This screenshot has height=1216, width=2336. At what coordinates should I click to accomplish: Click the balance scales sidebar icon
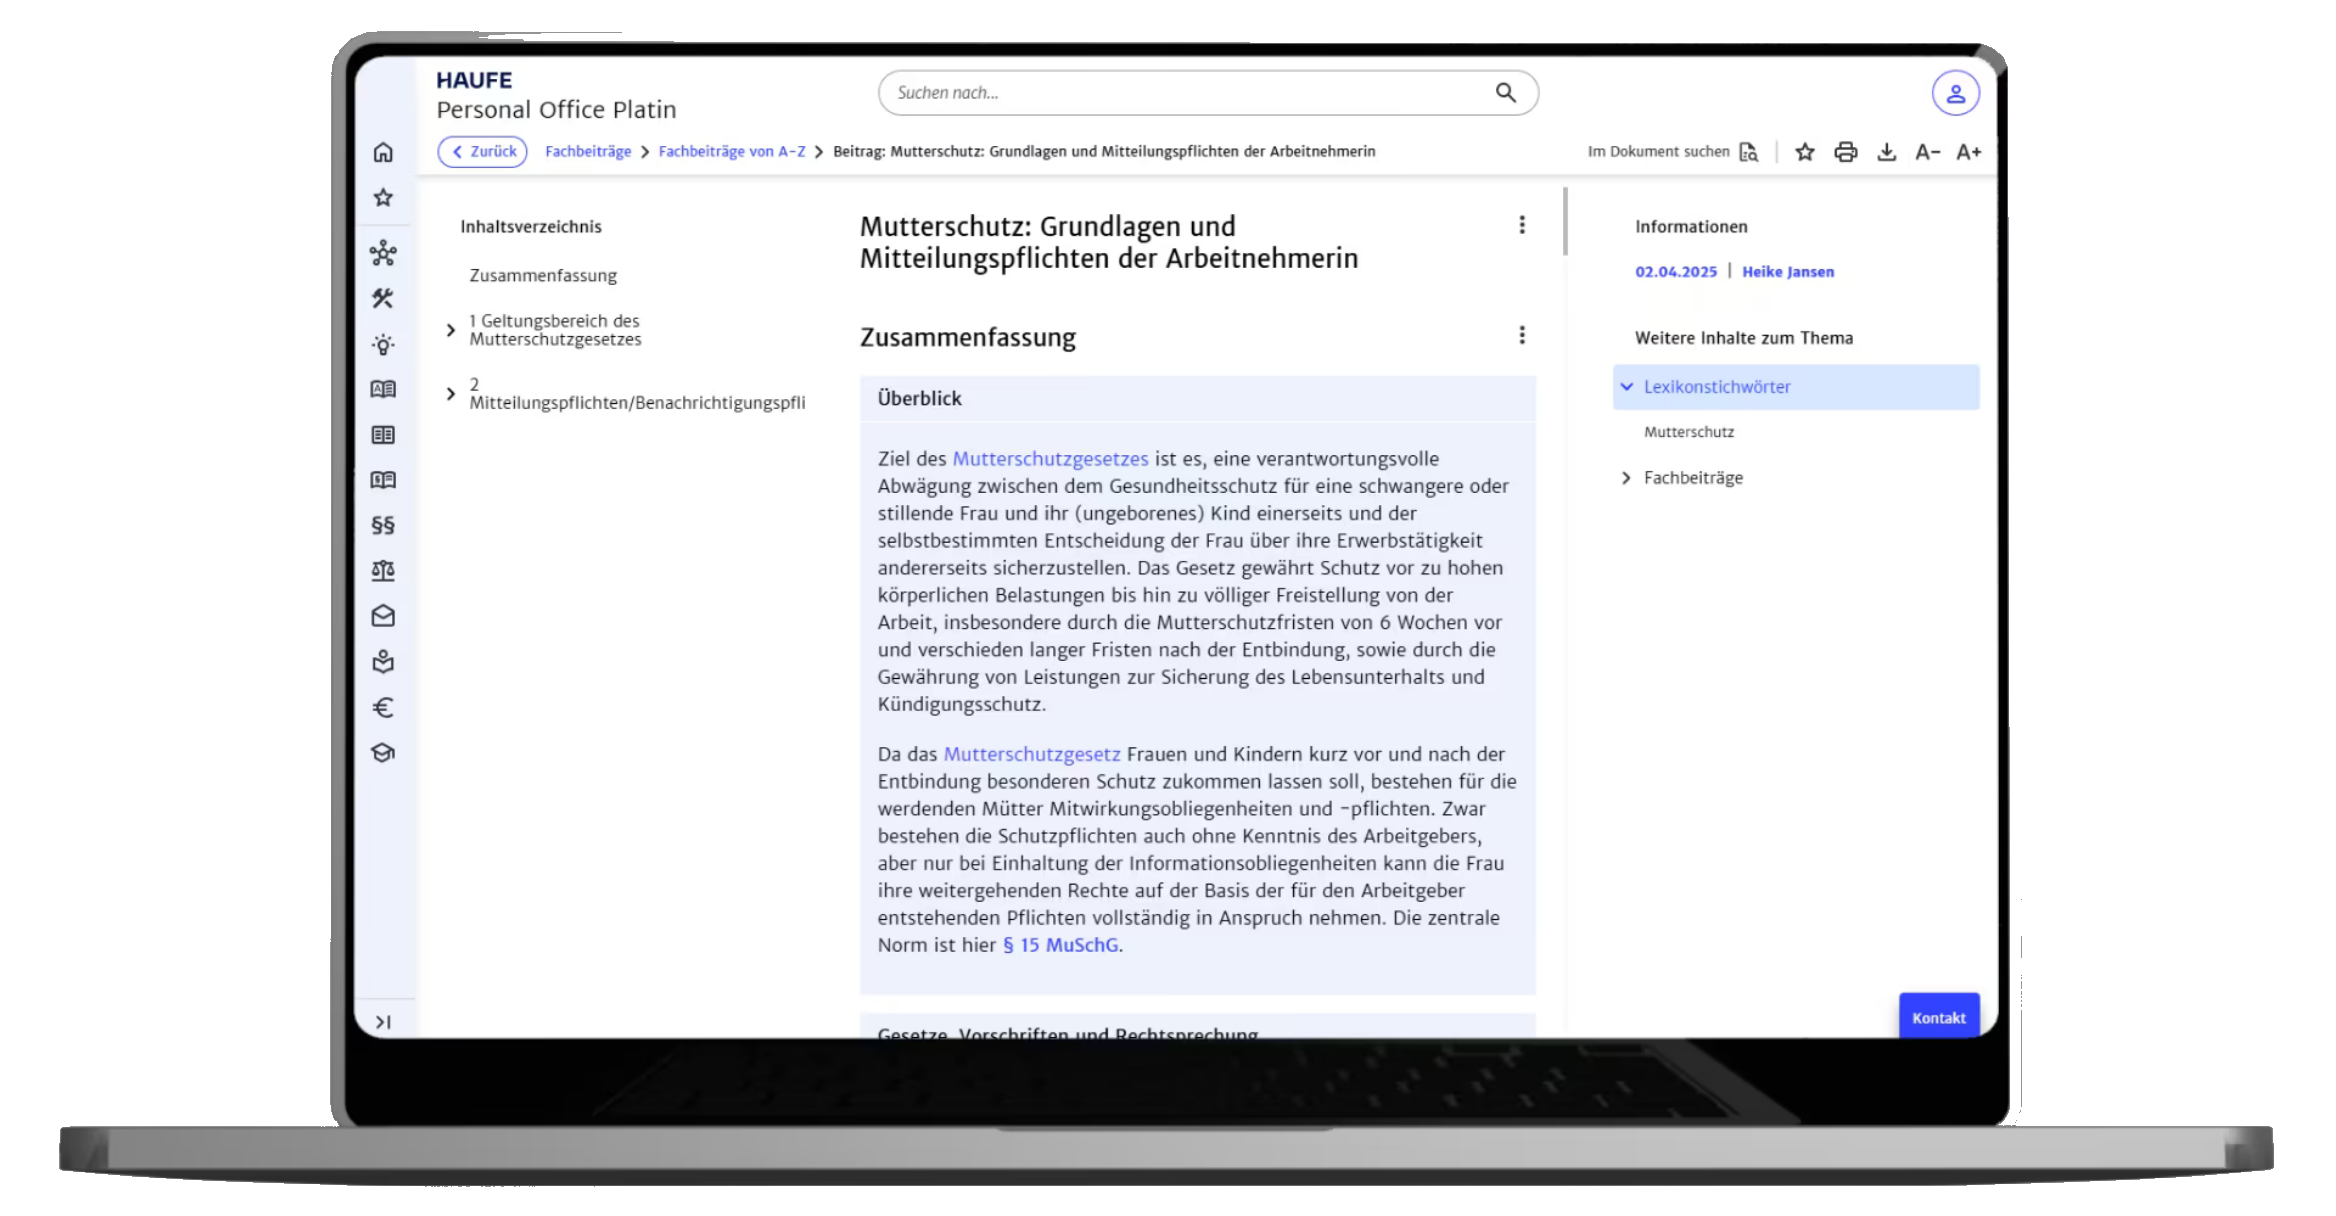383,571
